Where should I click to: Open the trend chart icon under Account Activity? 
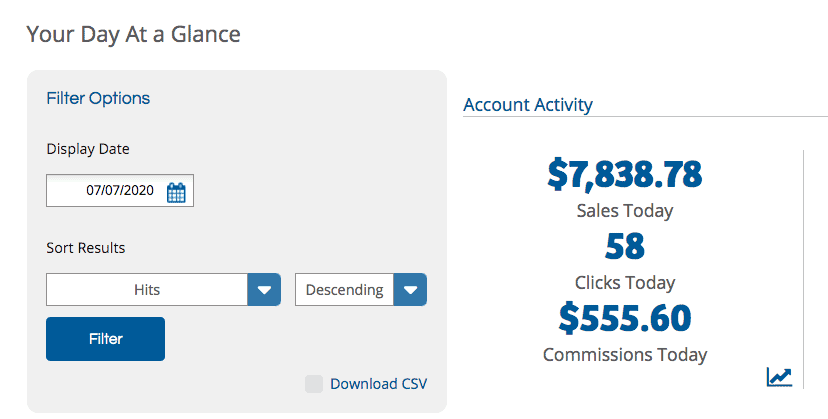pyautogui.click(x=779, y=377)
